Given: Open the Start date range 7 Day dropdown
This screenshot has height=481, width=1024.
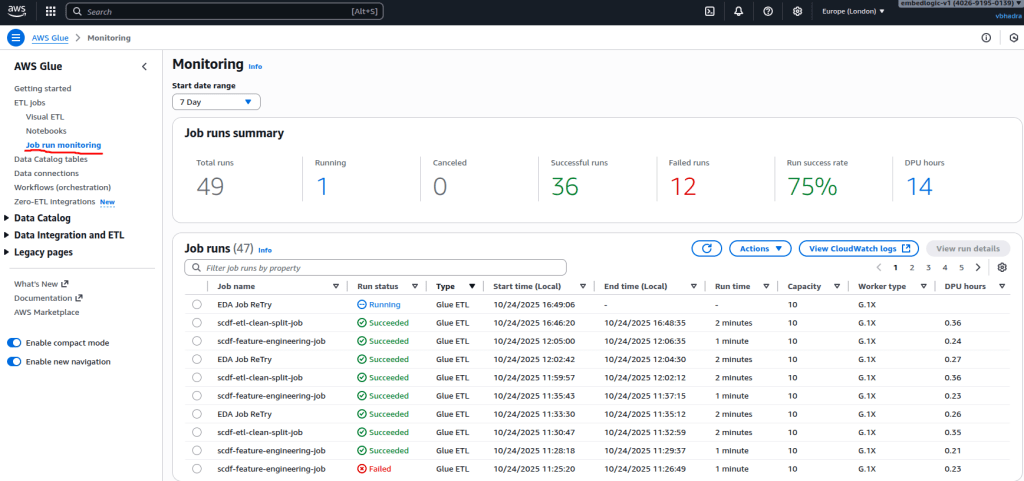Looking at the screenshot, I should (x=216, y=102).
